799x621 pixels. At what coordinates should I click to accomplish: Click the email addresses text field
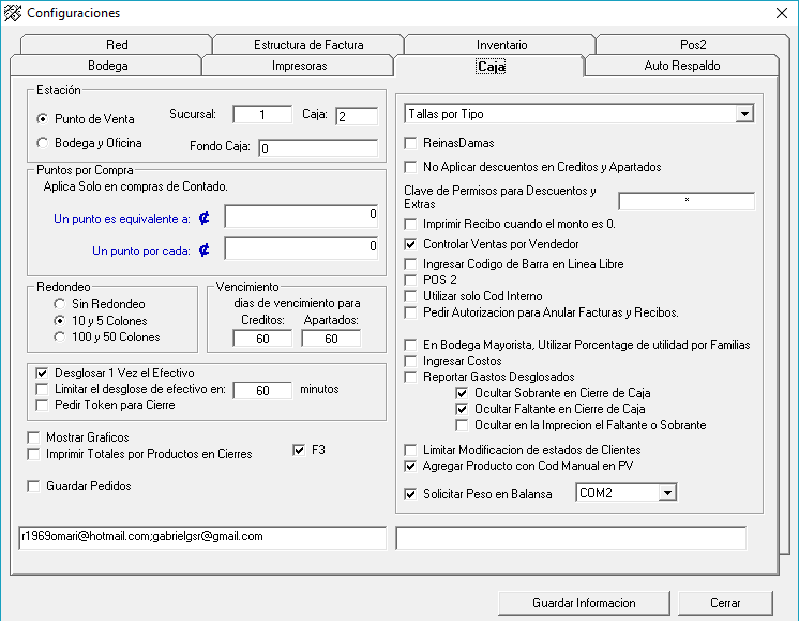coord(202,538)
